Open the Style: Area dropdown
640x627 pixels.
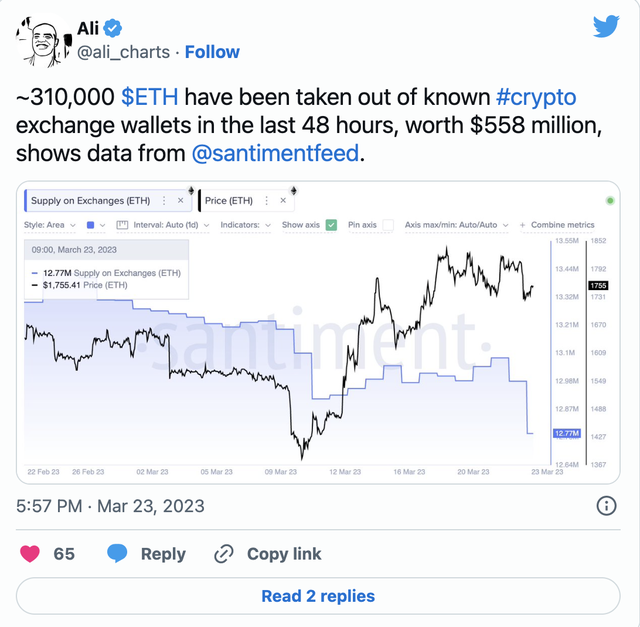50,225
